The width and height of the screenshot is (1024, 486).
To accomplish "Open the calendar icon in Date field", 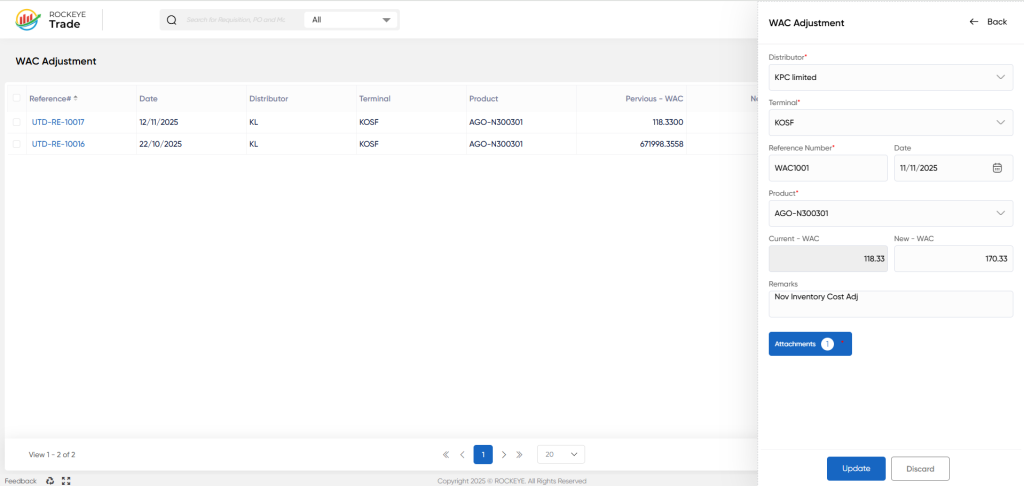I will pyautogui.click(x=997, y=168).
